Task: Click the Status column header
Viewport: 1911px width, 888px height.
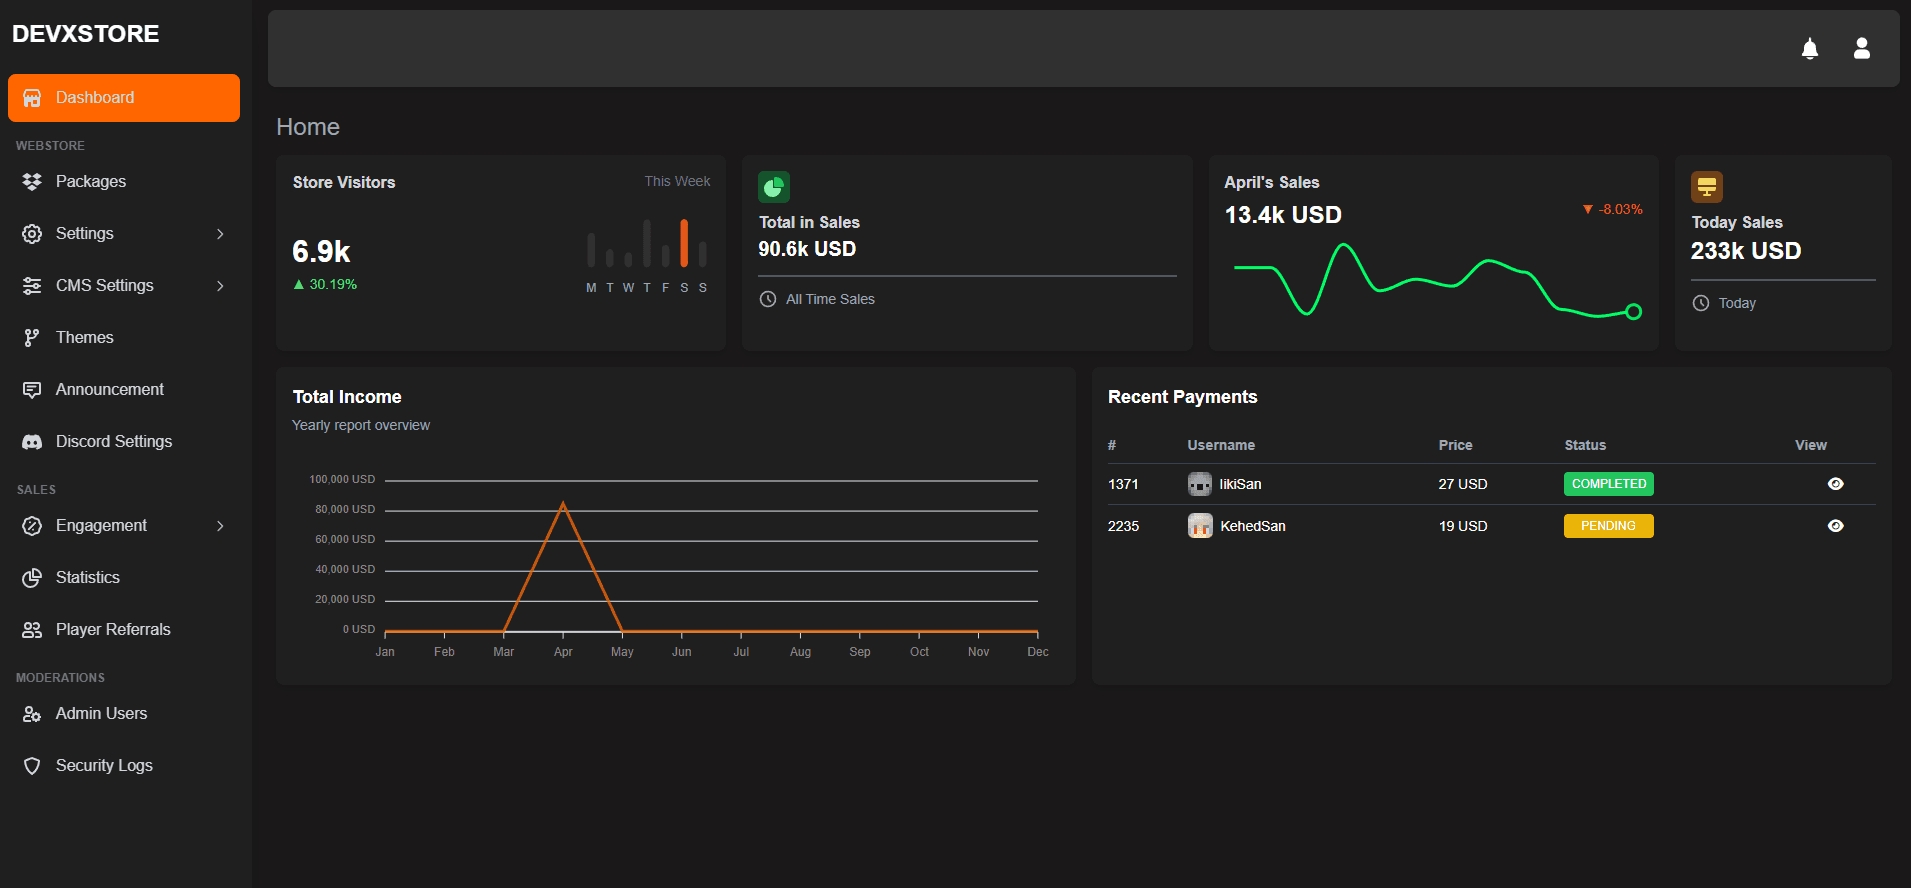Action: [x=1585, y=445]
